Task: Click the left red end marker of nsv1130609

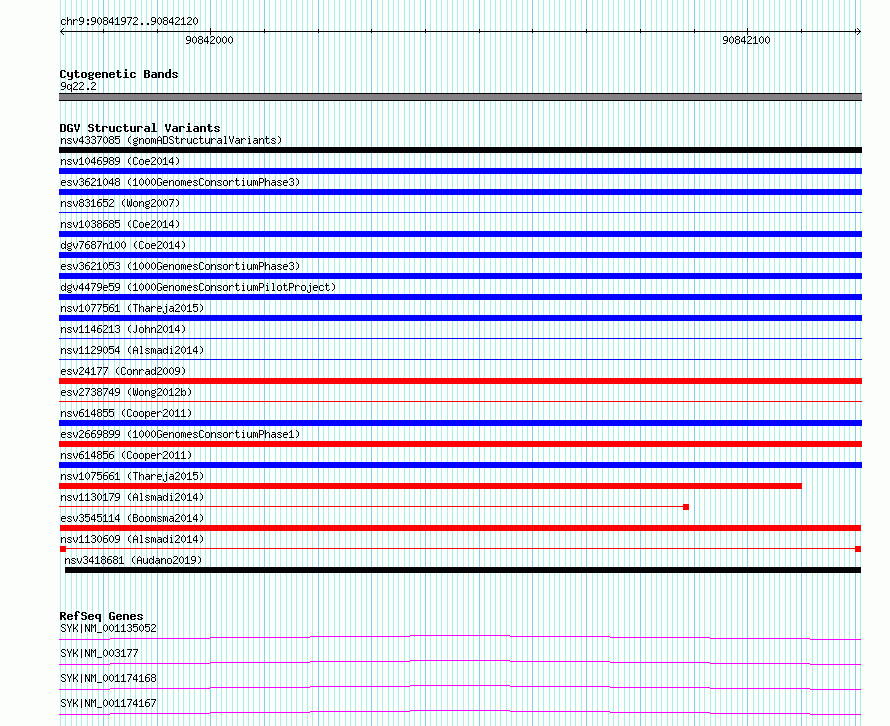Action: tap(63, 549)
